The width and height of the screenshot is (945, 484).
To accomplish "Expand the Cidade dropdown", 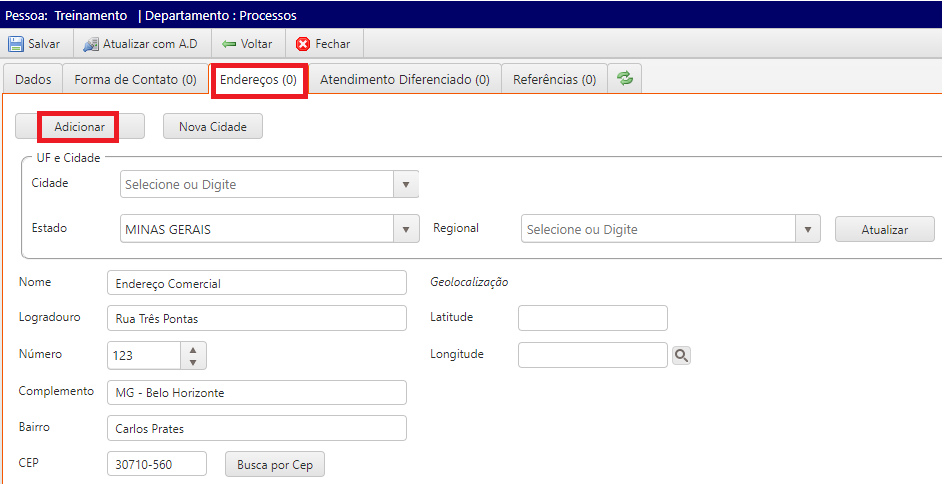I will pos(406,185).
